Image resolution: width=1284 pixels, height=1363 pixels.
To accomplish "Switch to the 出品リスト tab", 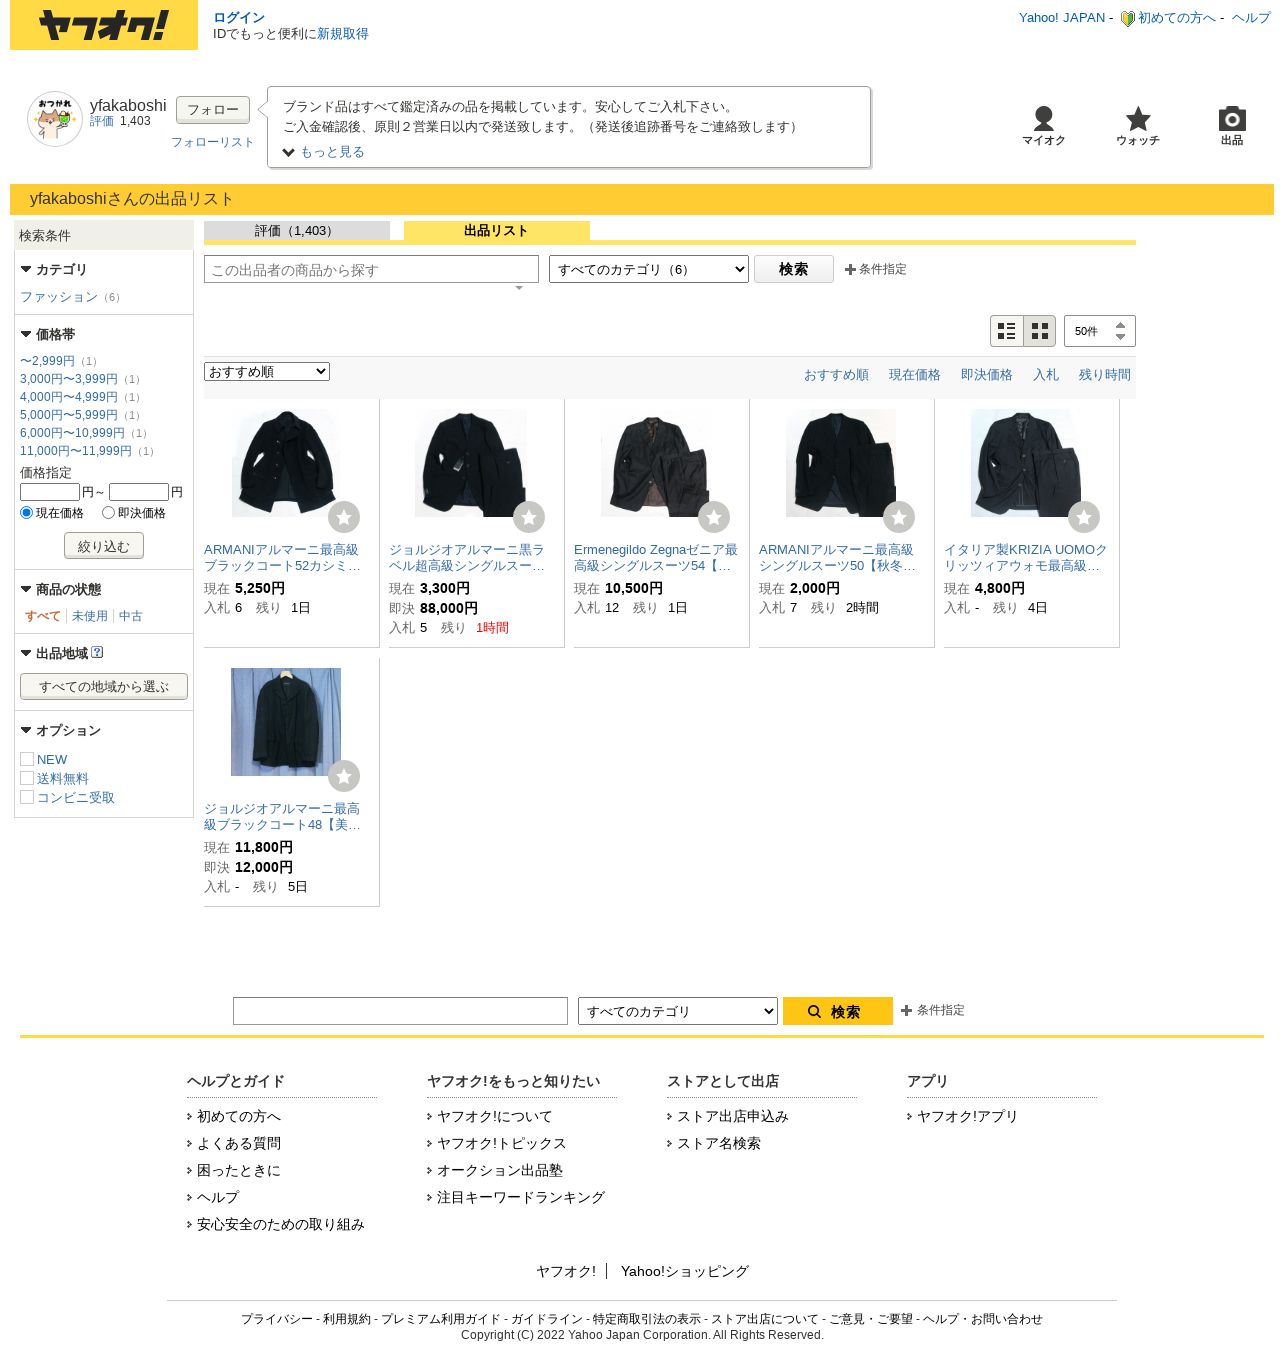I will click(496, 231).
